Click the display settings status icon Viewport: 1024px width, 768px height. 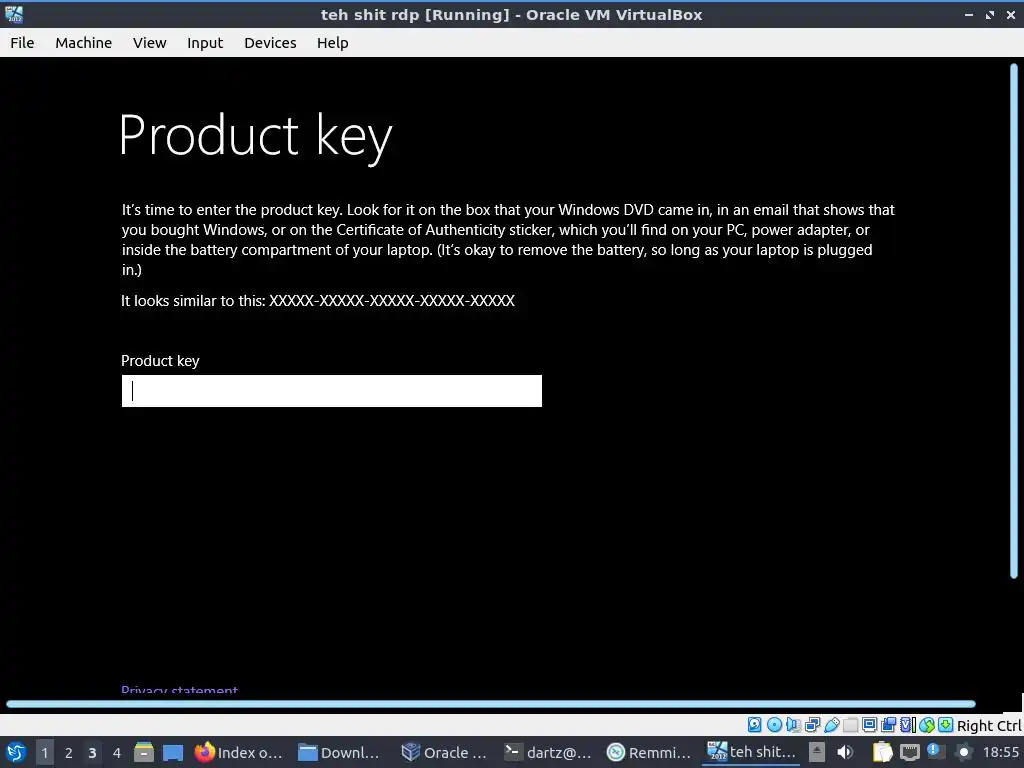pos(869,724)
